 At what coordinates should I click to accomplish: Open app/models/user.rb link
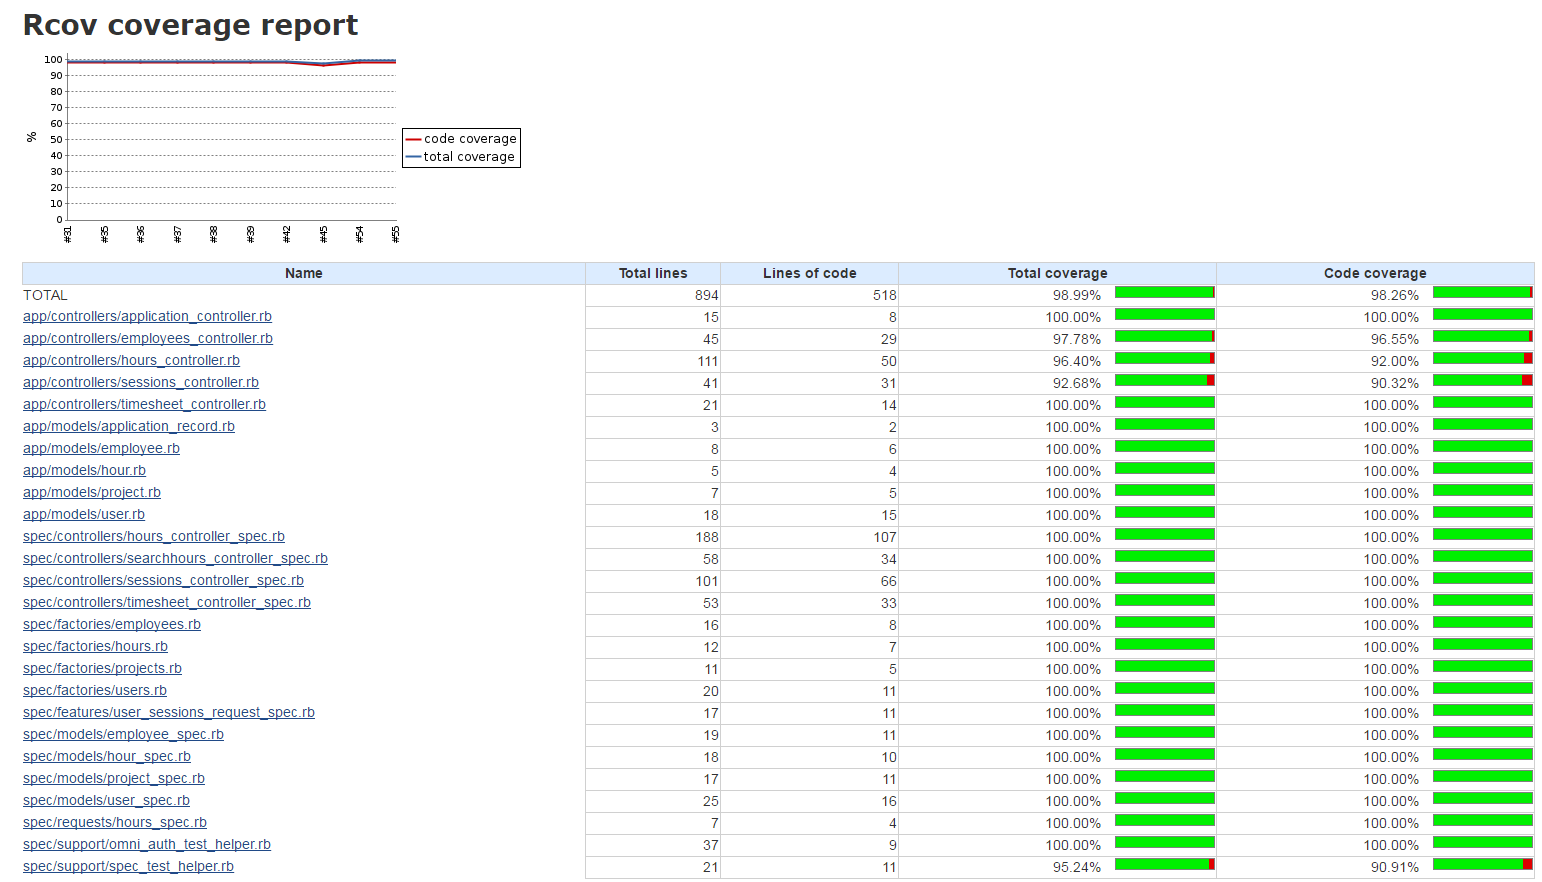(84, 515)
